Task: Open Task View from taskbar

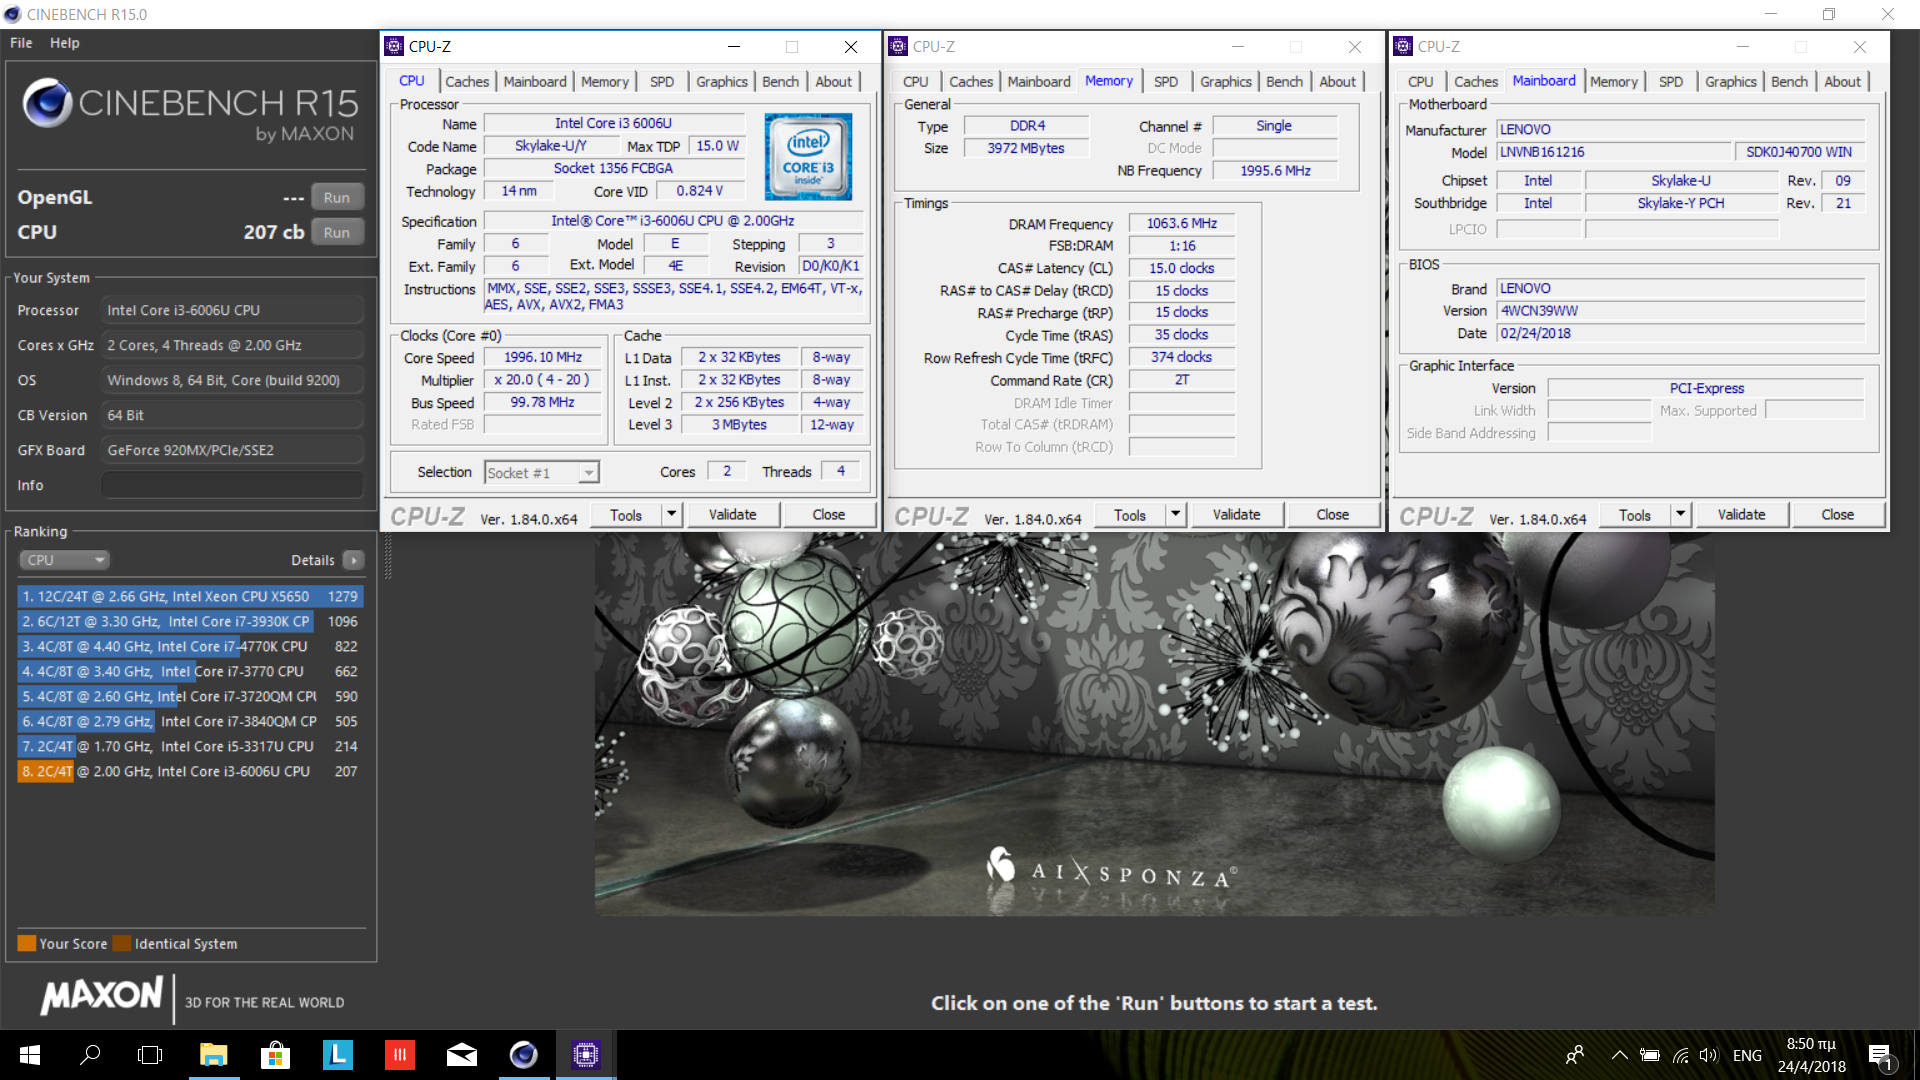Action: click(x=150, y=1055)
